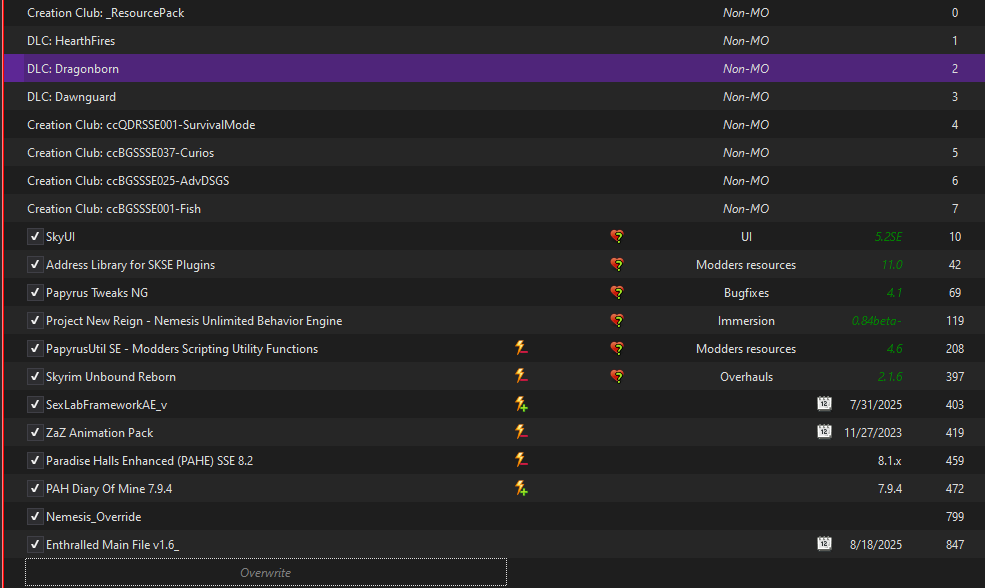Click Skyrim Unbound Reborn heart icon
The image size is (985, 588).
coord(617,377)
